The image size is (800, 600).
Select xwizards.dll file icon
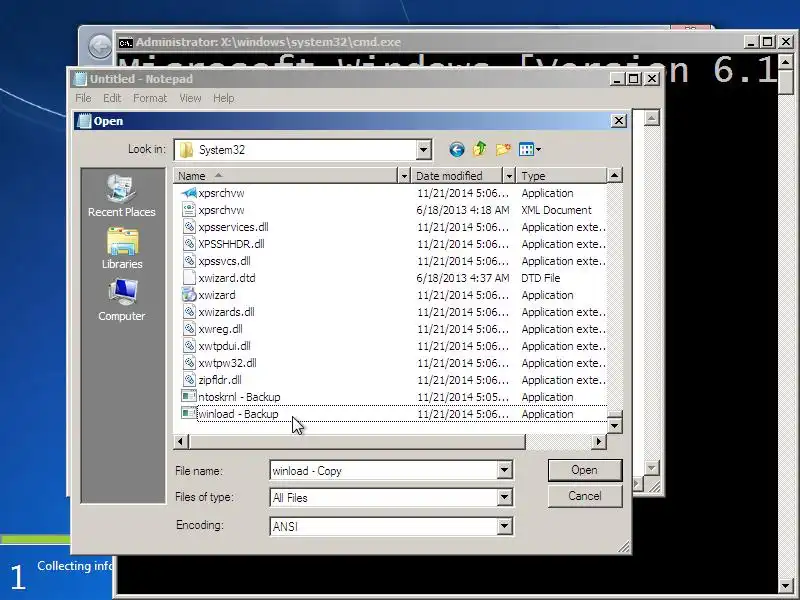[189, 312]
